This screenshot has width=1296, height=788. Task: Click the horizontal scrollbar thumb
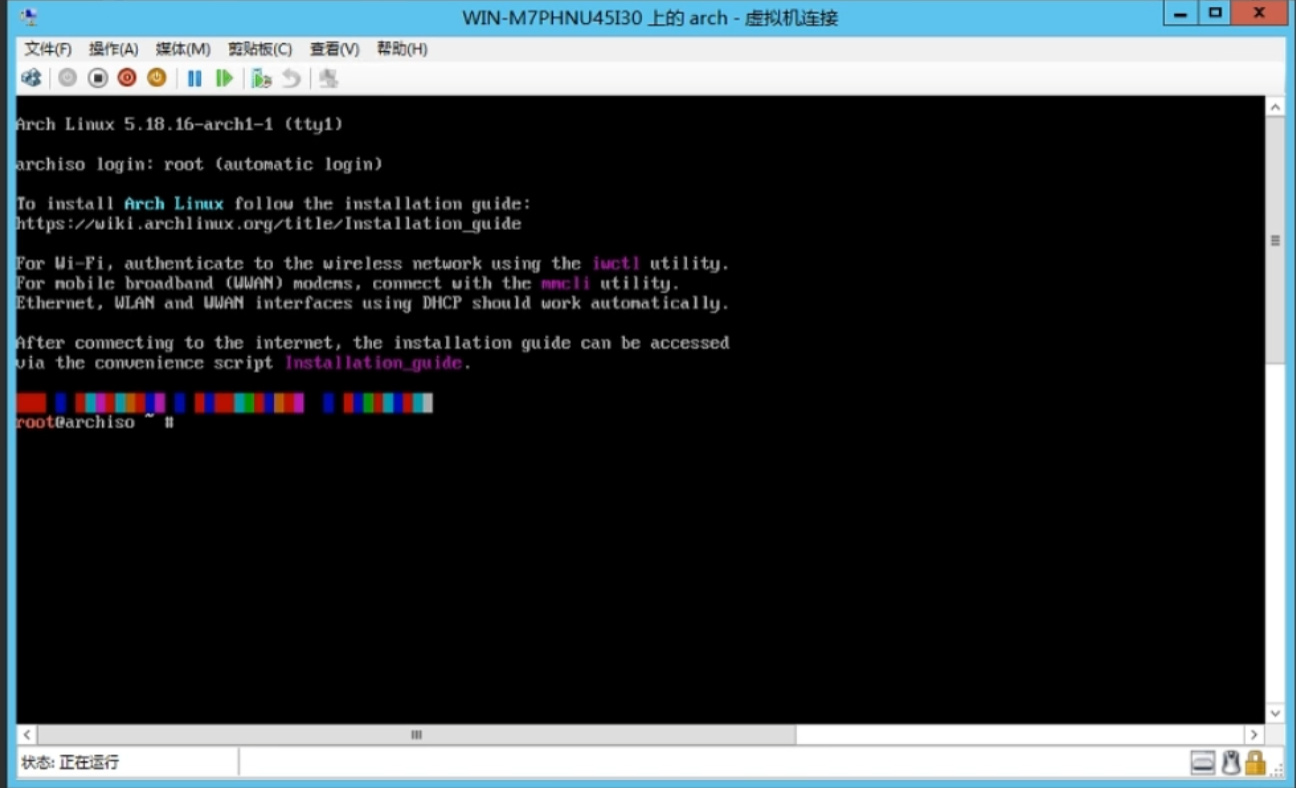click(417, 734)
